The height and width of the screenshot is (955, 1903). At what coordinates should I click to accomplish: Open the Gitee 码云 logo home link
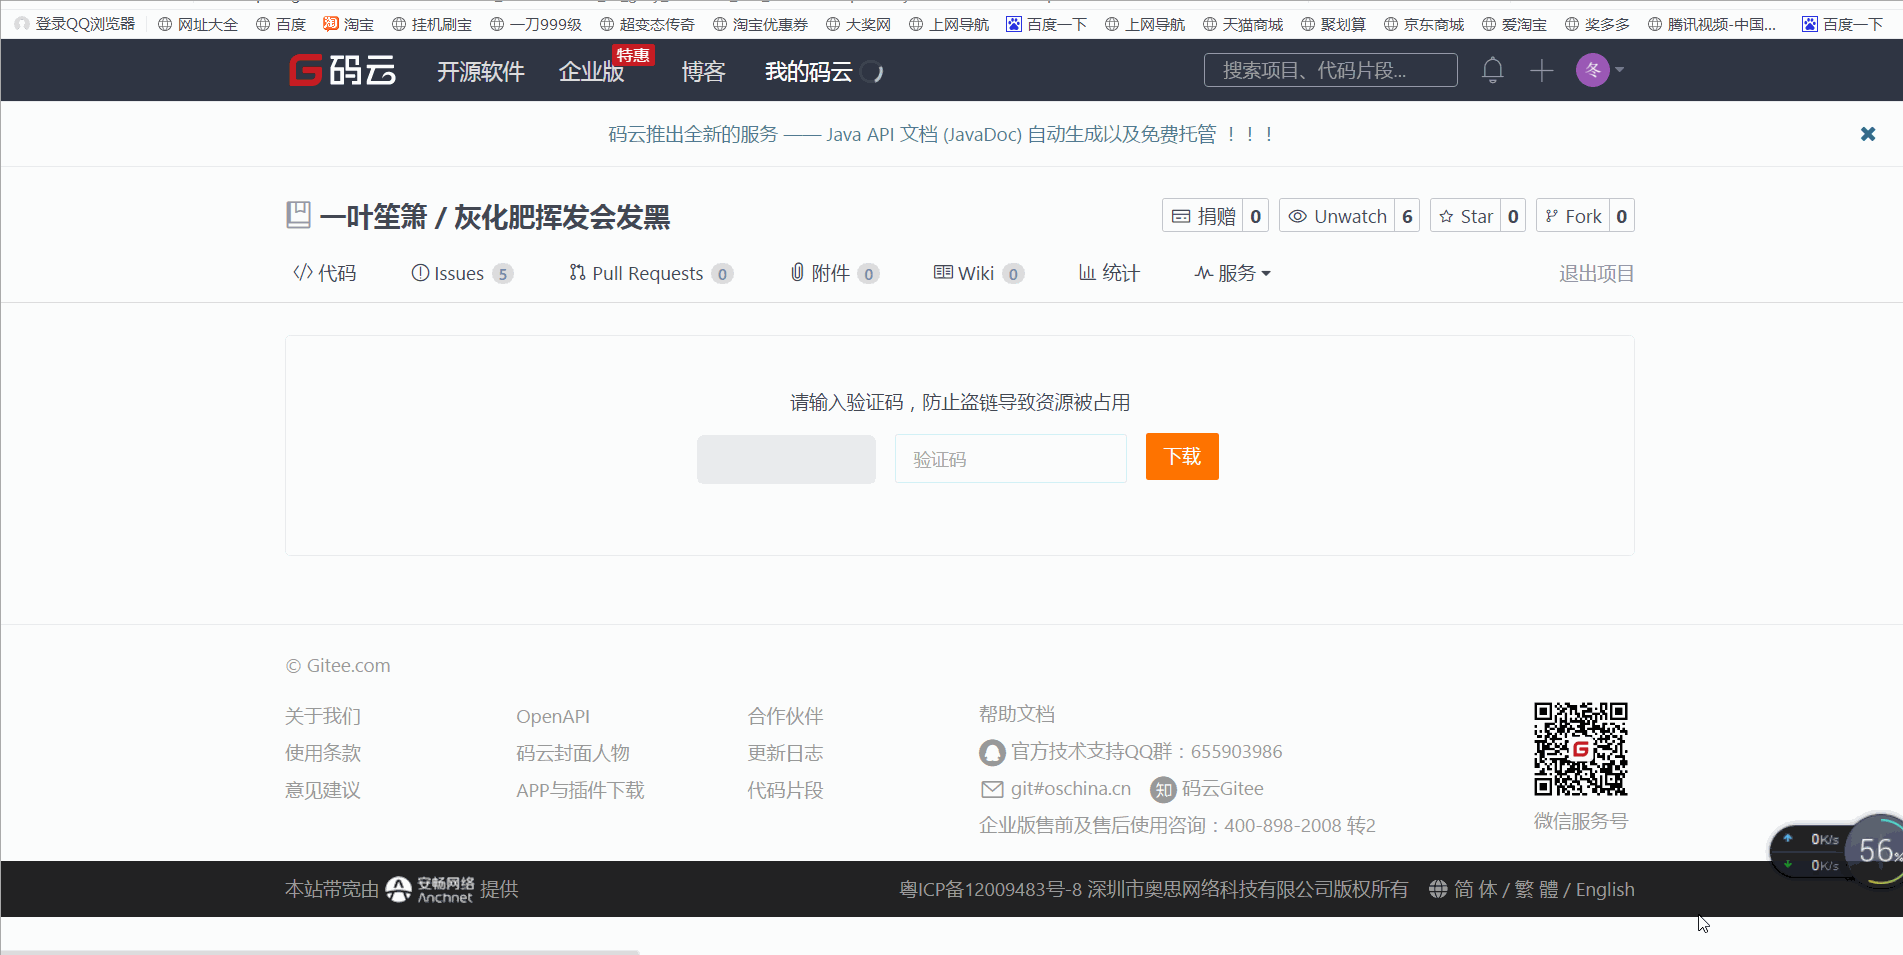point(342,70)
